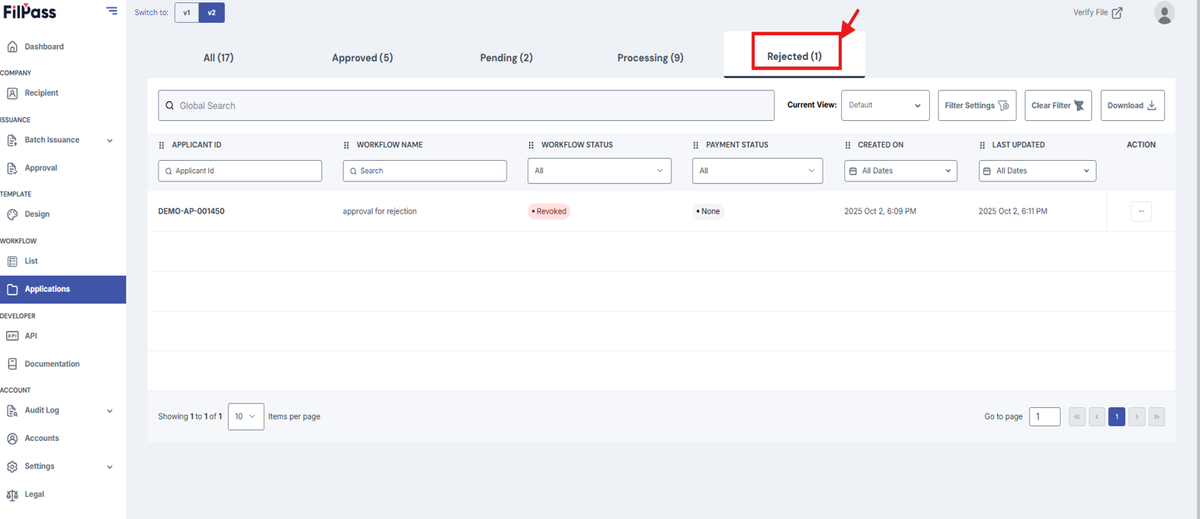Open Filter Settings
This screenshot has width=1200, height=519.
977,105
